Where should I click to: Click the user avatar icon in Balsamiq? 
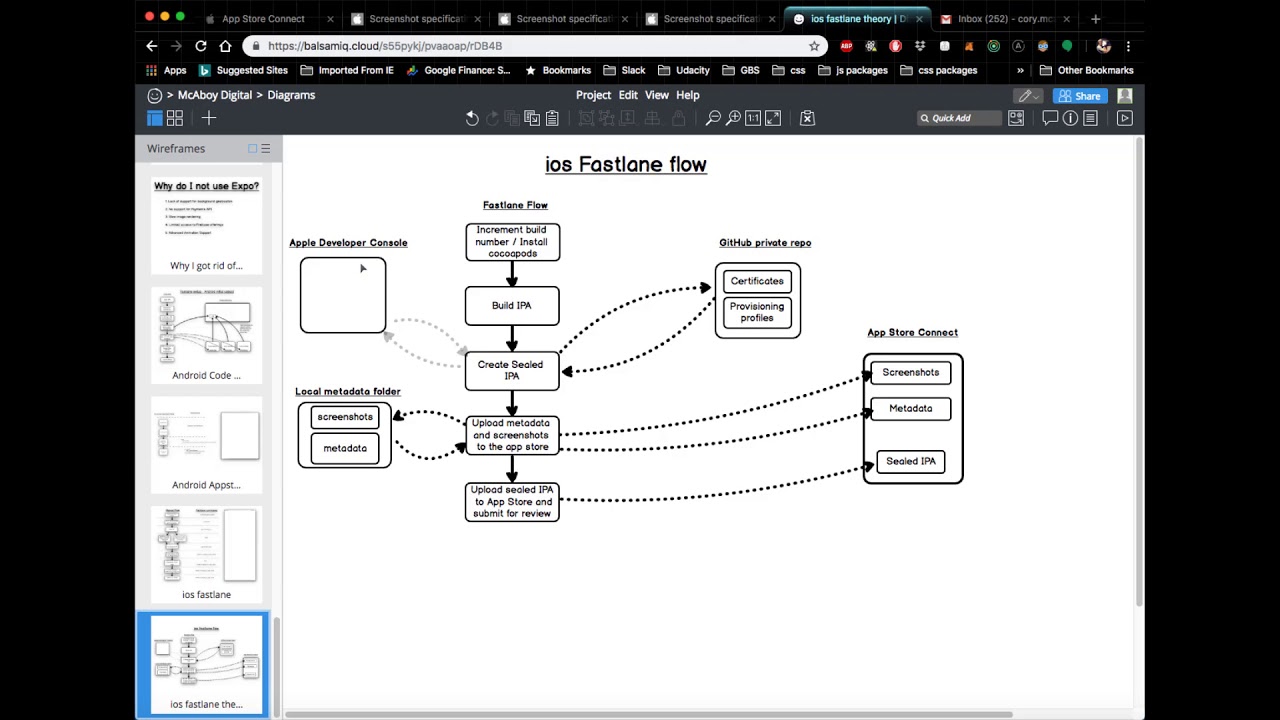click(1125, 95)
